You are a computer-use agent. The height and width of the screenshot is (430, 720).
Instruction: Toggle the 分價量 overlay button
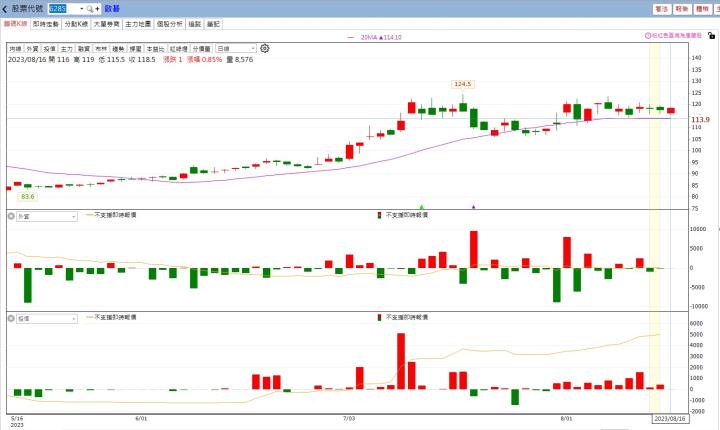[201, 48]
